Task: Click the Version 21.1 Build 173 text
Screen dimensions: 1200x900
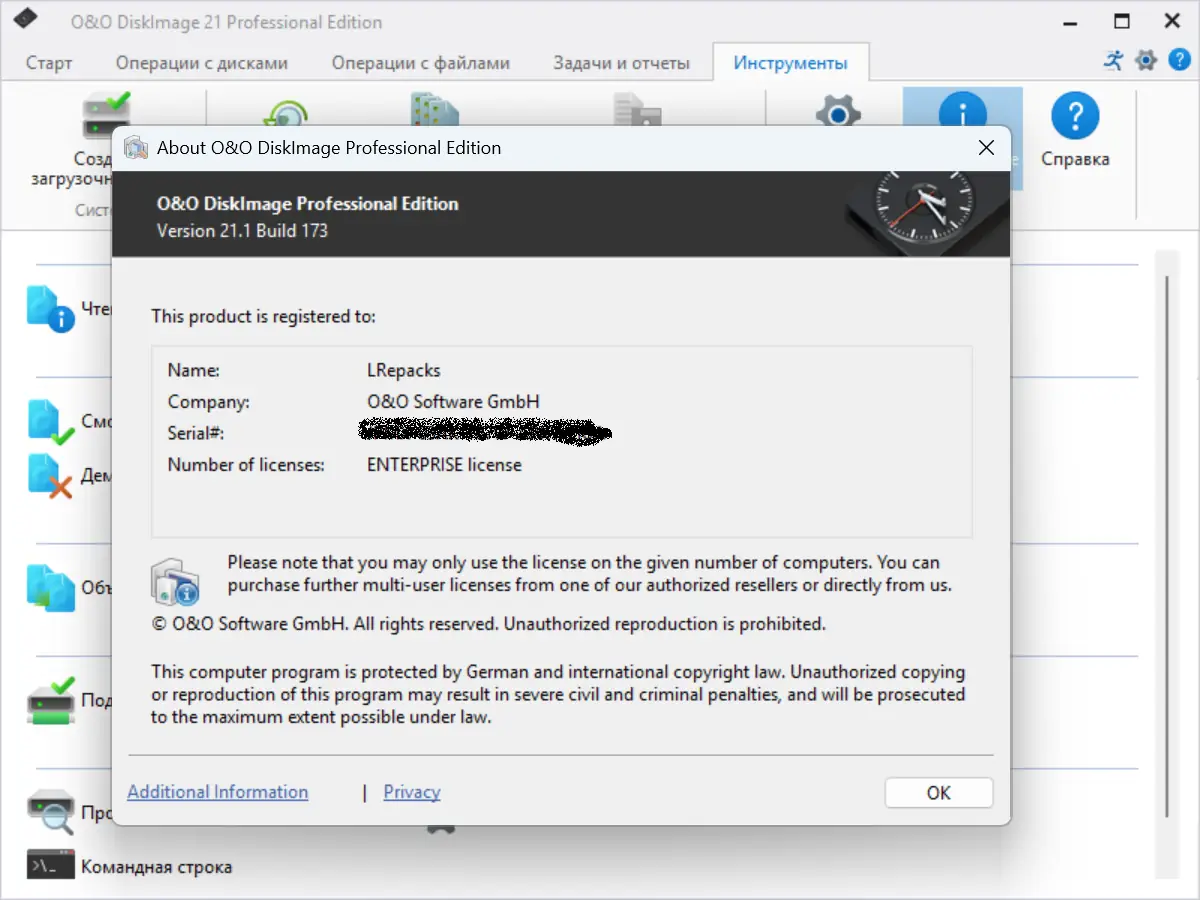Action: [243, 231]
